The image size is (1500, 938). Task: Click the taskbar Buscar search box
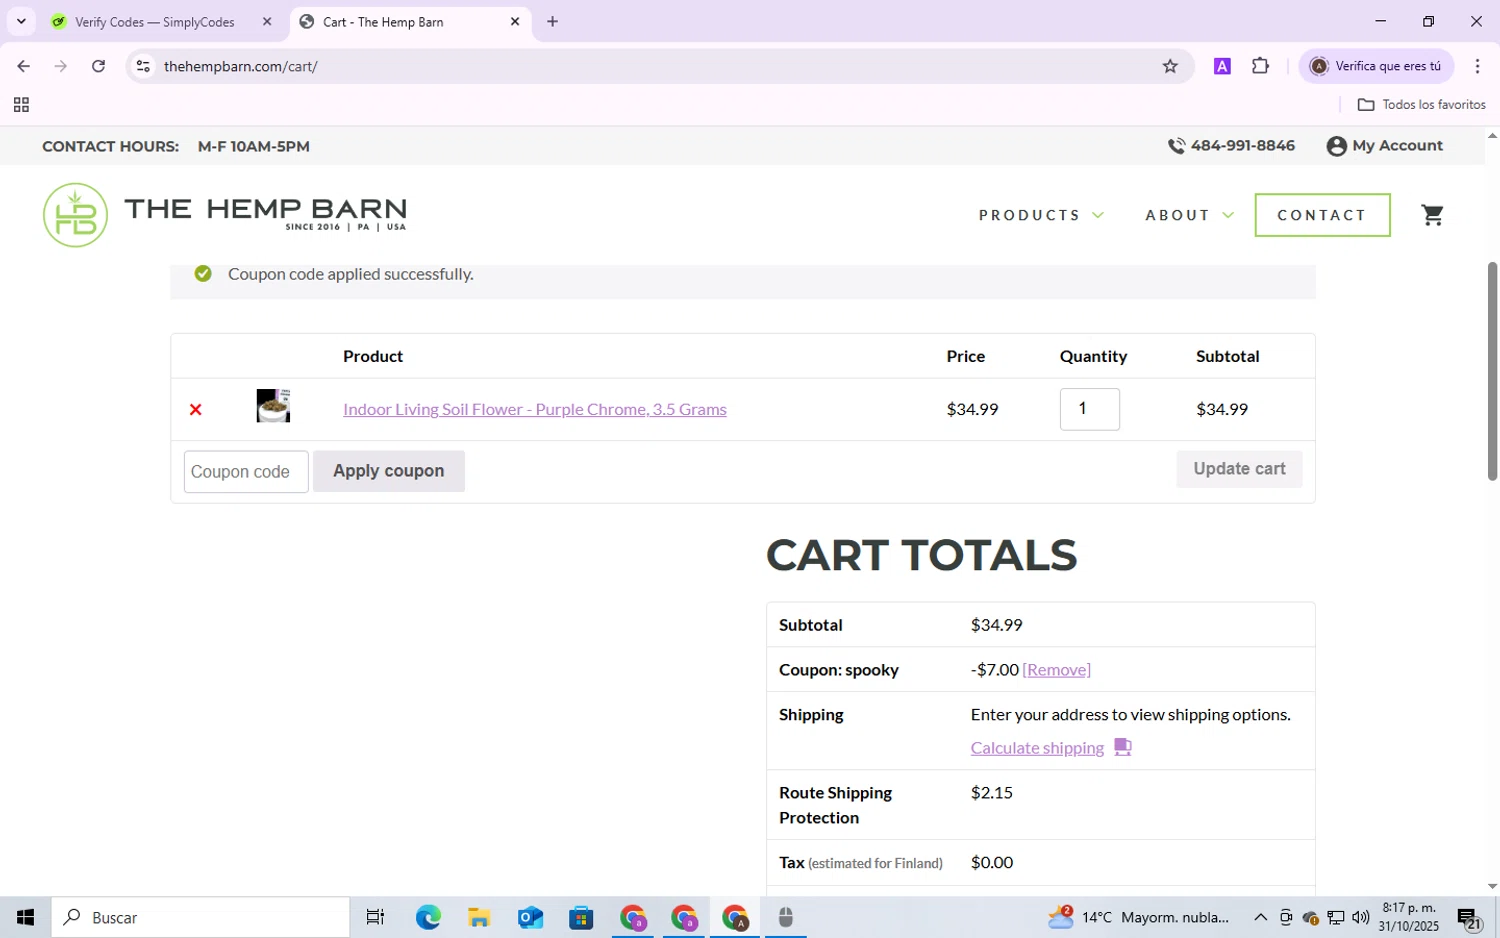click(x=200, y=917)
